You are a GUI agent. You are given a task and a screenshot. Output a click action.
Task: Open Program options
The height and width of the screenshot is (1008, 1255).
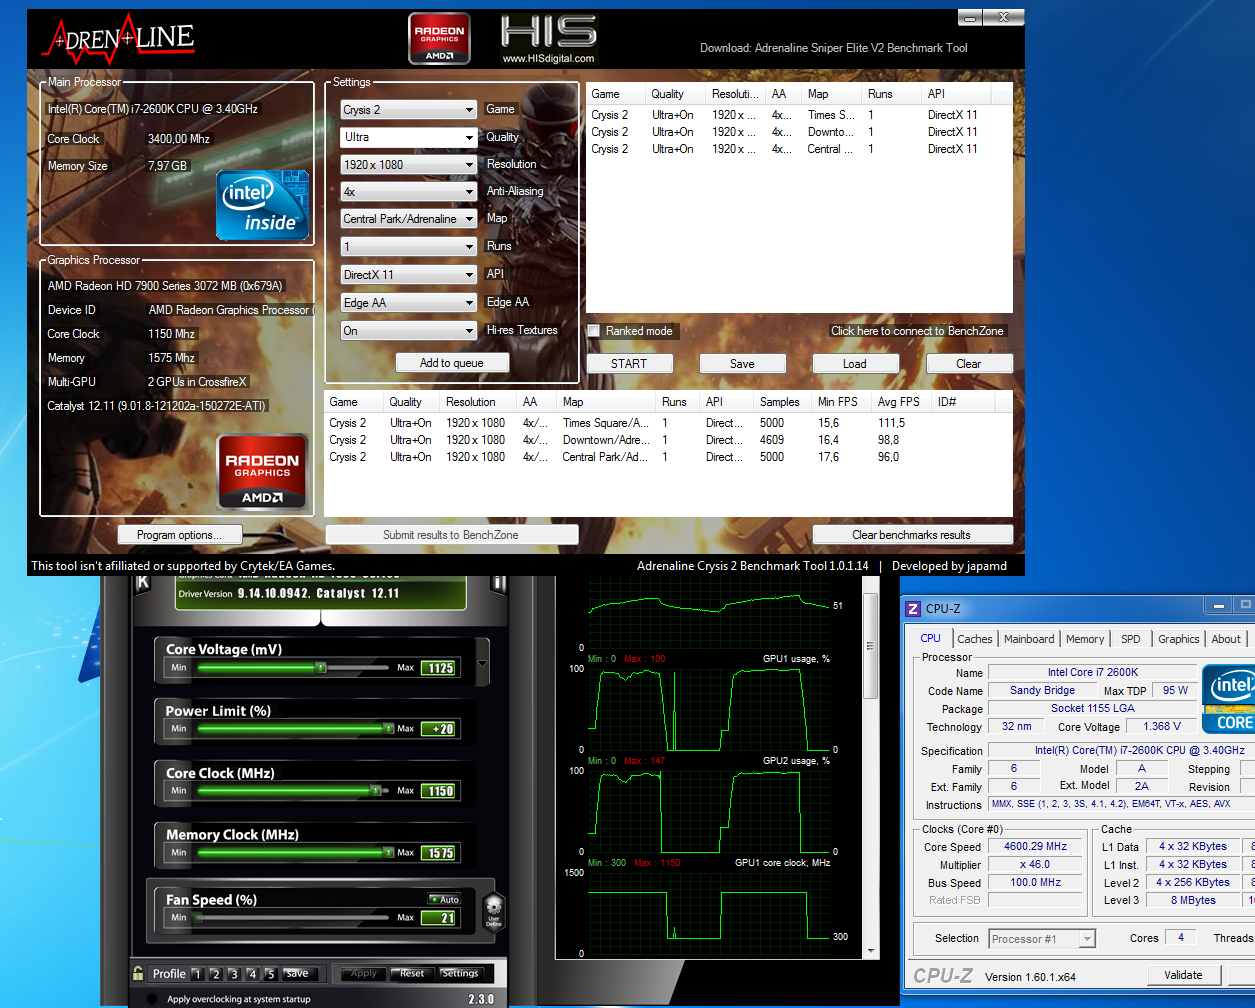tap(182, 535)
